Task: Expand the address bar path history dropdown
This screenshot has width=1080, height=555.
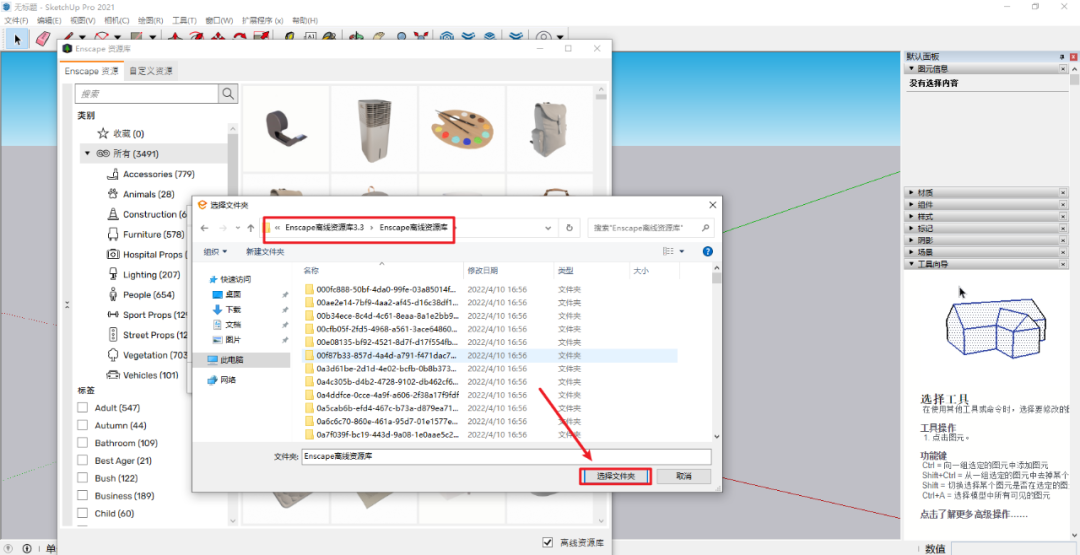Action: click(547, 227)
